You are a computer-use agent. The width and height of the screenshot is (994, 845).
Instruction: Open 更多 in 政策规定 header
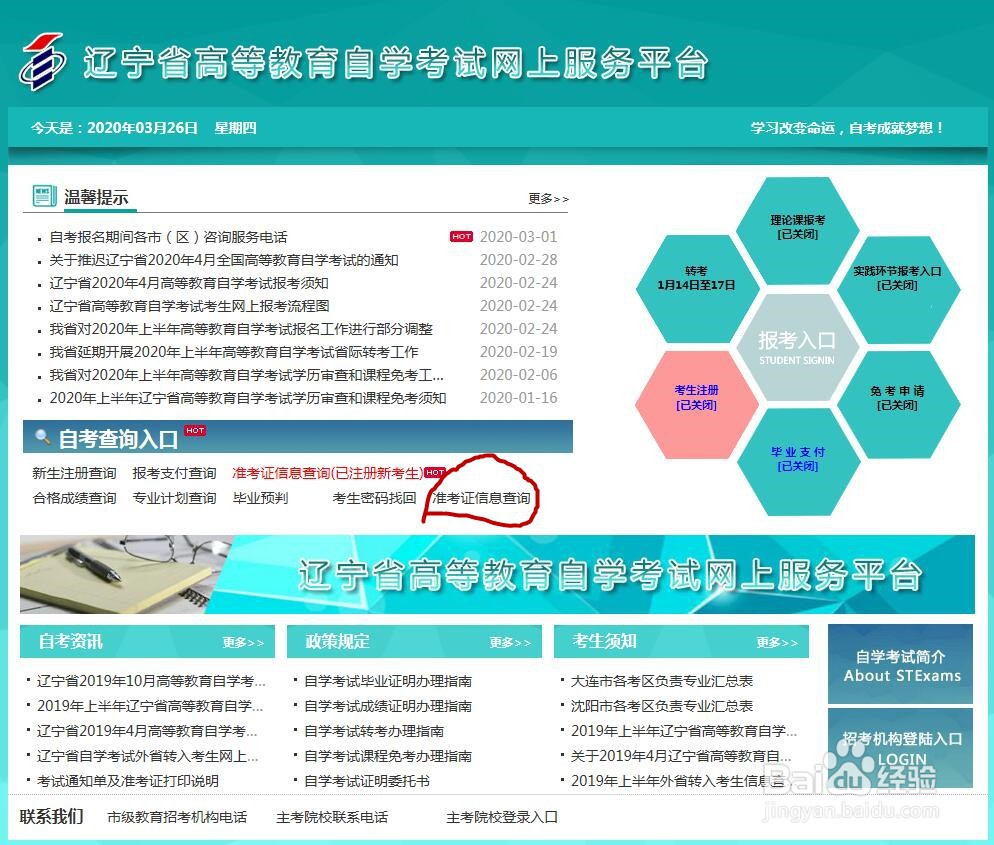510,643
